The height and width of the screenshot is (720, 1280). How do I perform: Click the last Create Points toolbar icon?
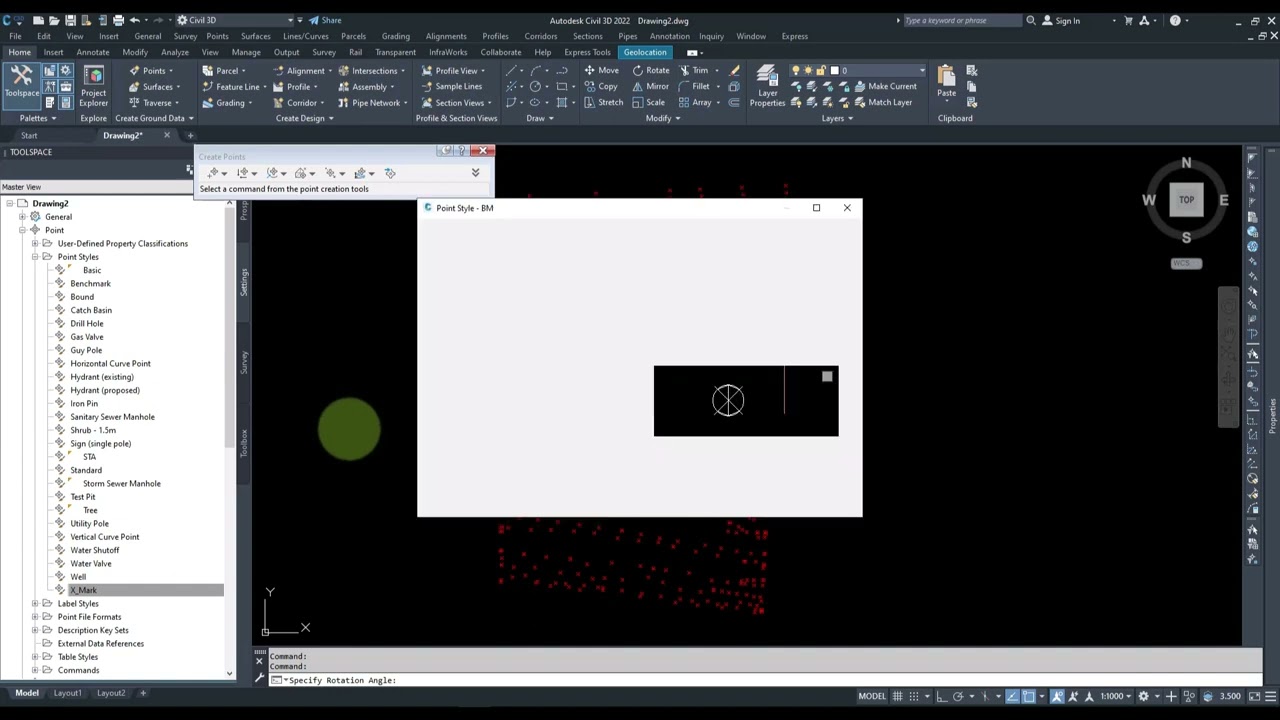pyautogui.click(x=390, y=173)
